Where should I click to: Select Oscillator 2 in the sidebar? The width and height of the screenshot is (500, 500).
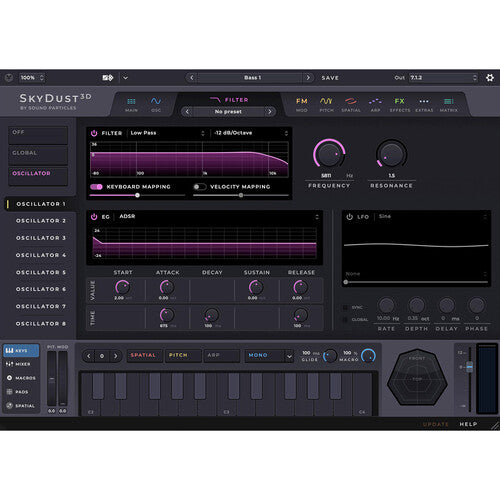pyautogui.click(x=41, y=221)
